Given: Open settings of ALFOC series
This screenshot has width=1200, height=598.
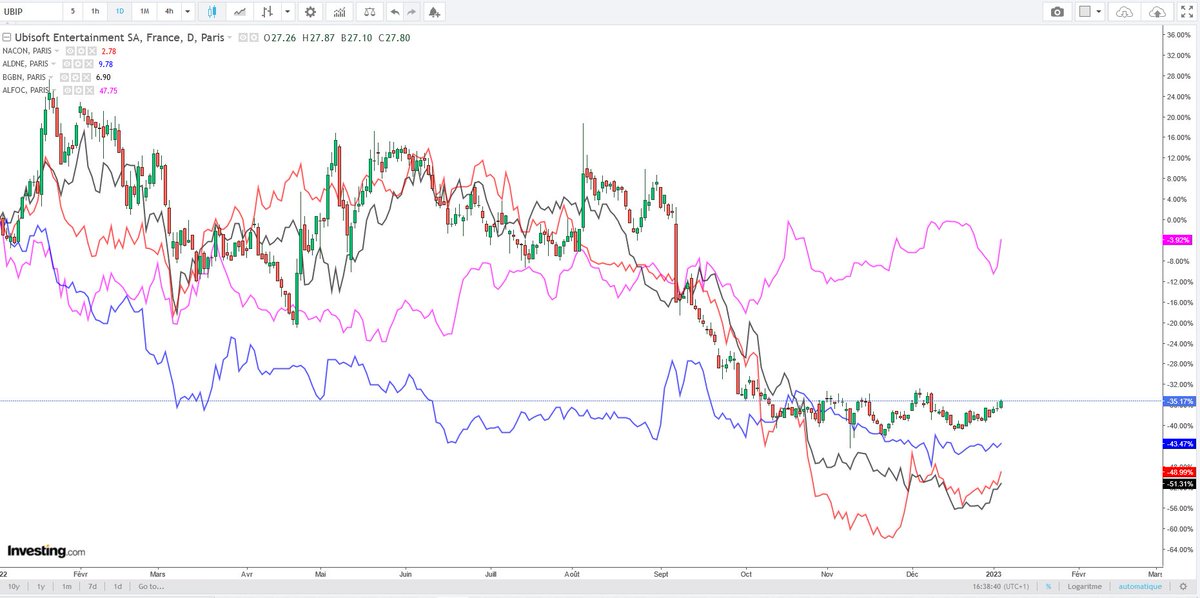Looking at the screenshot, I should pos(78,90).
